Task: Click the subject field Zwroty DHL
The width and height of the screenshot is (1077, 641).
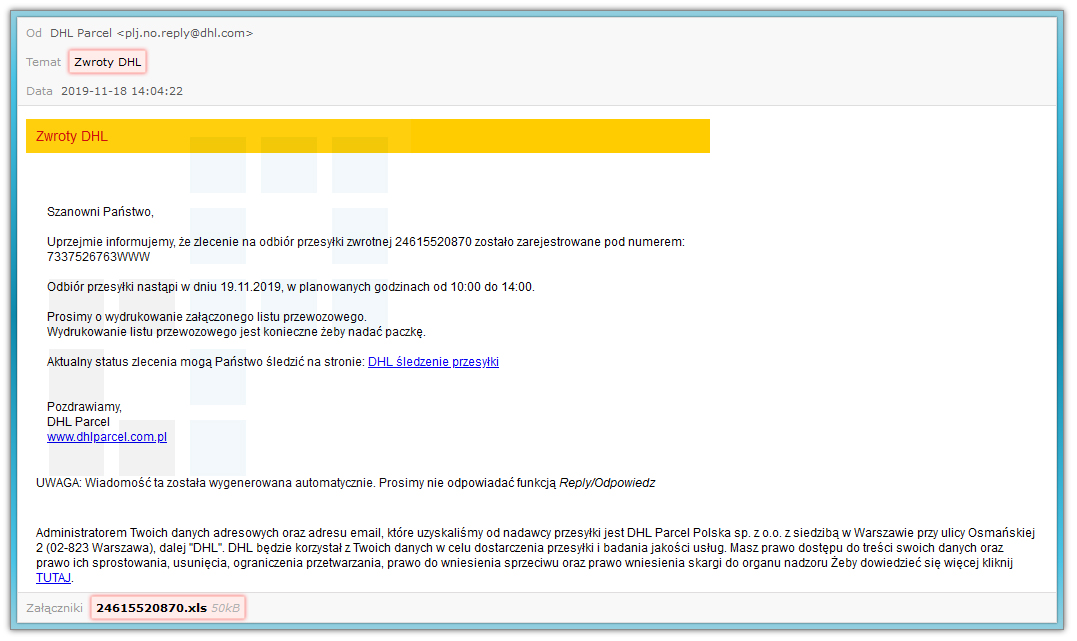Action: (x=108, y=62)
